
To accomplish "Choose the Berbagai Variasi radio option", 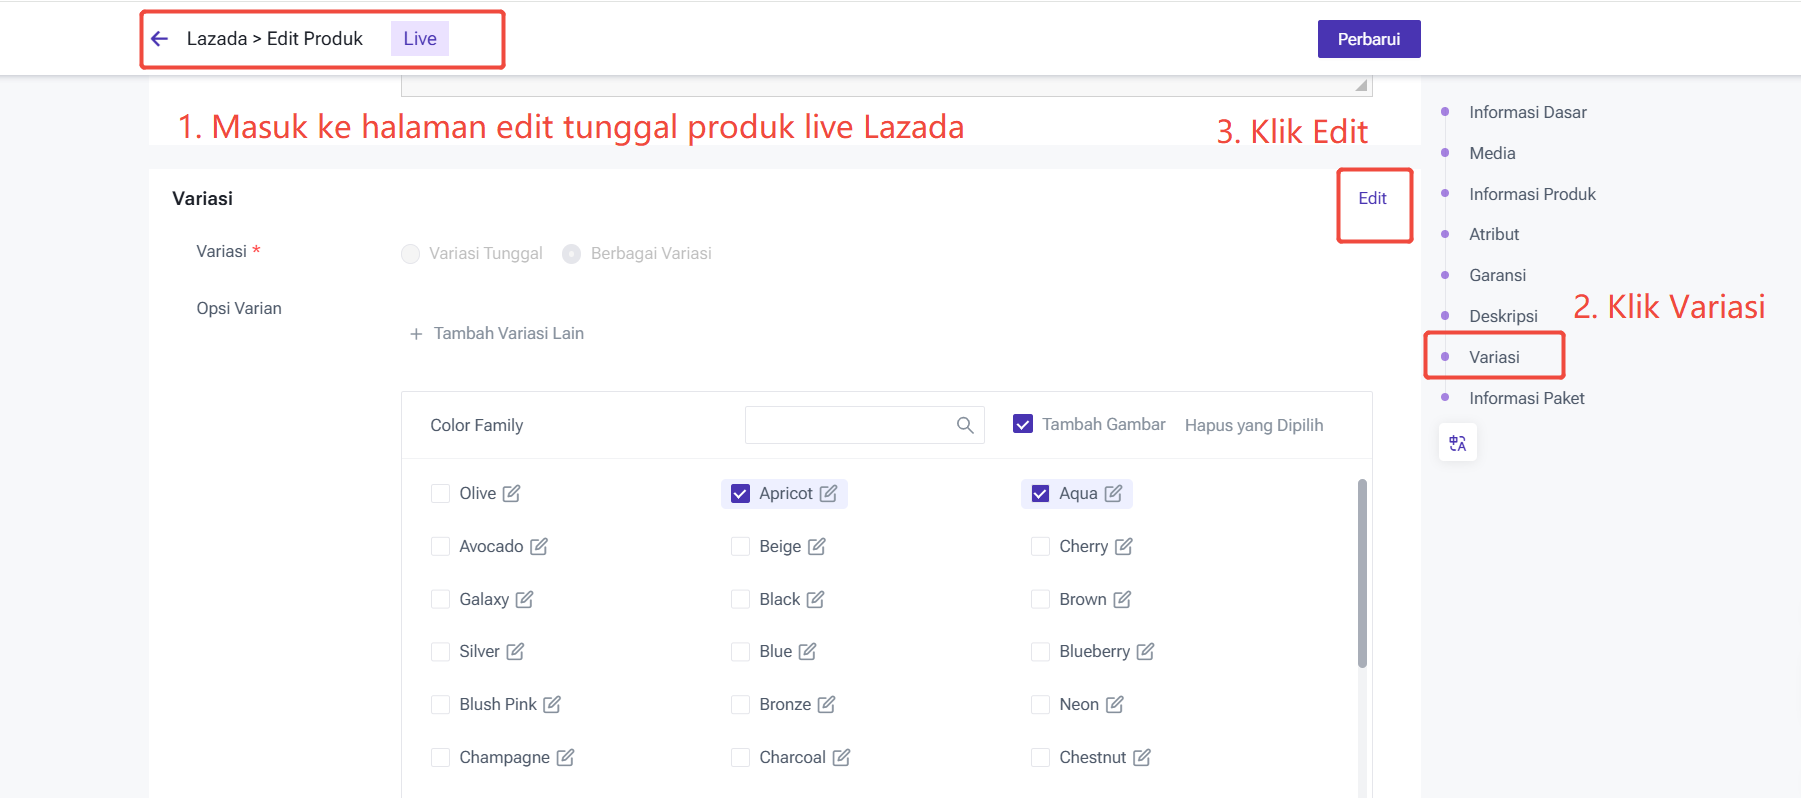I will [x=571, y=254].
